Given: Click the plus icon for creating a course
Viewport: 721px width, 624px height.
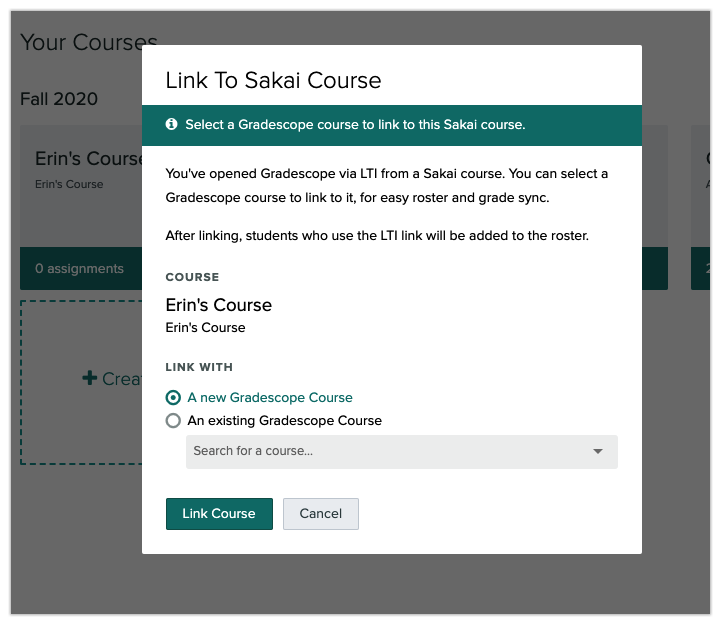Looking at the screenshot, I should (90, 378).
